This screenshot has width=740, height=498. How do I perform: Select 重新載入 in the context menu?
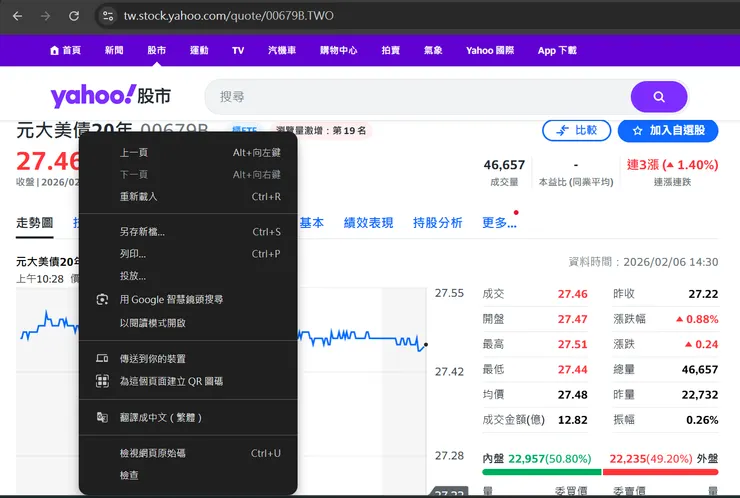click(x=188, y=196)
